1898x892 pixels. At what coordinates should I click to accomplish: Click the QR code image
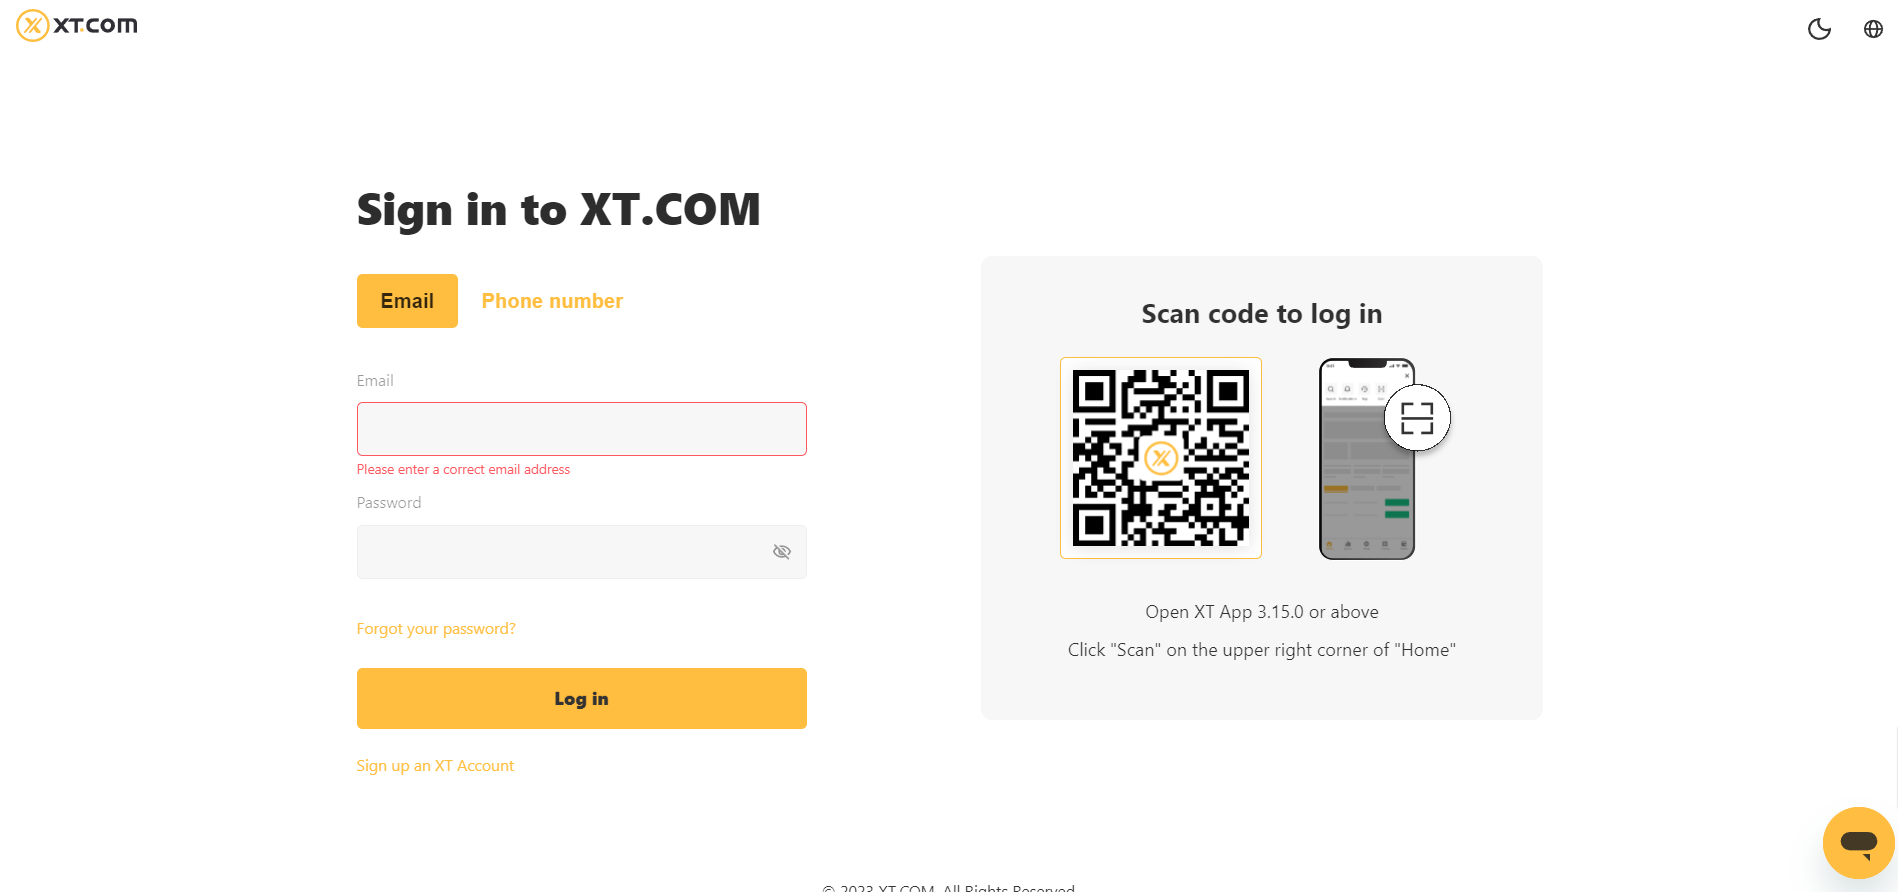pos(1161,458)
